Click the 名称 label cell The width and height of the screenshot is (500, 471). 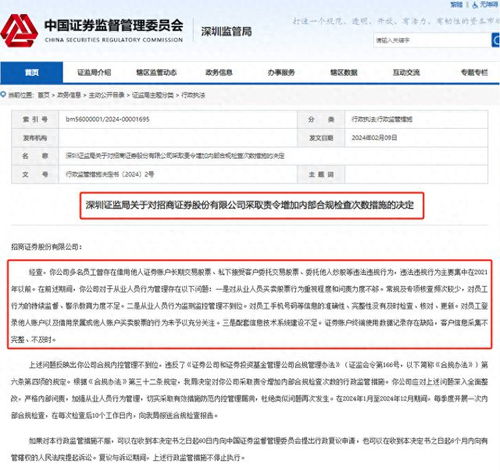(35, 156)
